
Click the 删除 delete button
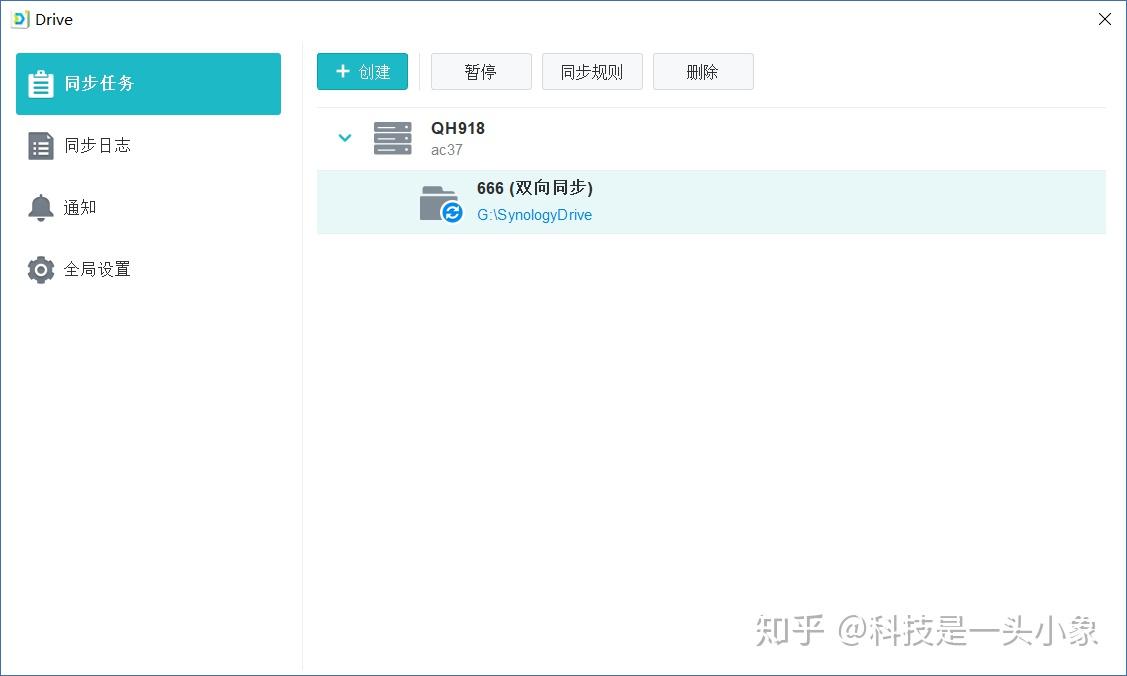click(703, 71)
